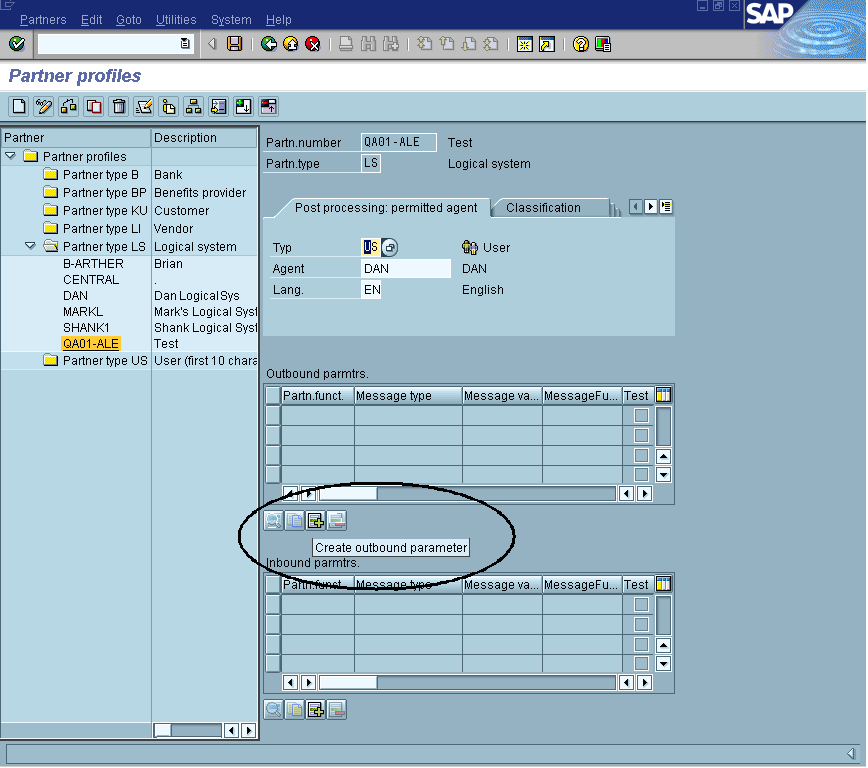Image resolution: width=868 pixels, height=768 pixels.
Task: Click Outbound table vertical scroll down arrow
Action: coord(663,475)
